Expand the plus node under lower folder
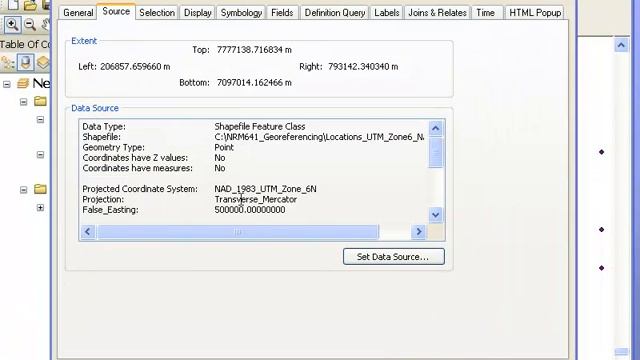The height and width of the screenshot is (360, 640). [40, 208]
